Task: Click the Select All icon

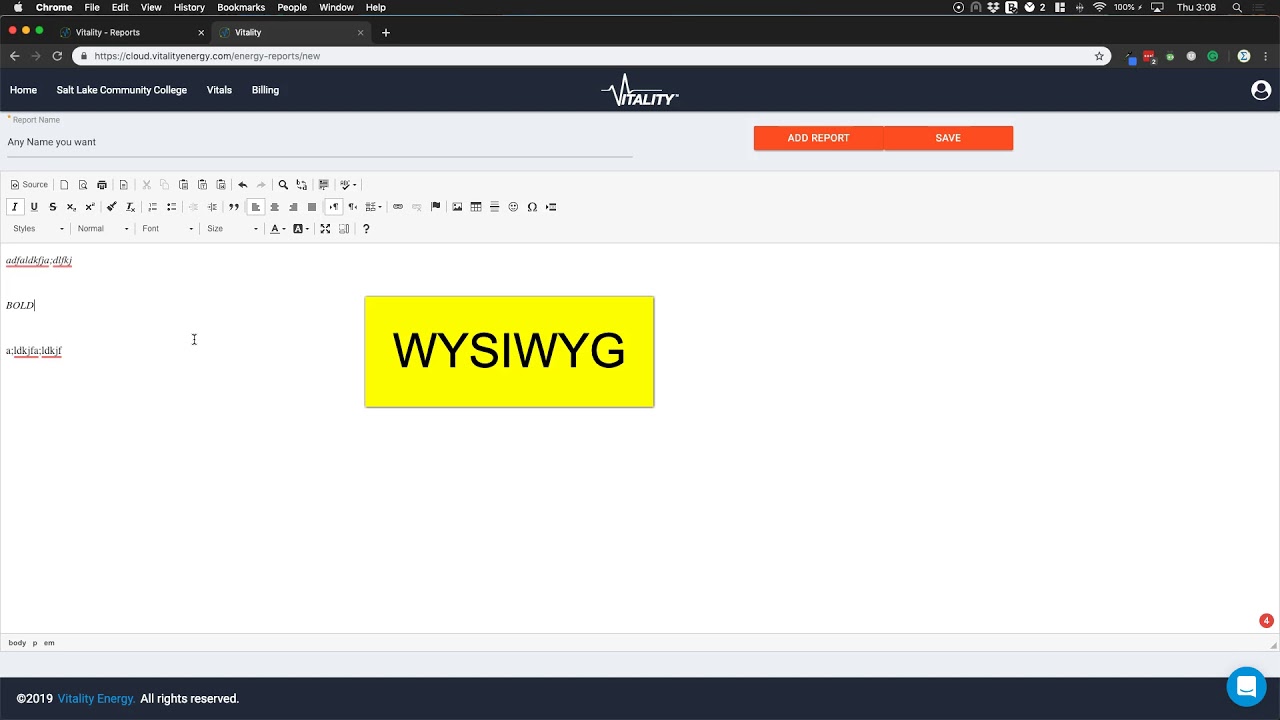Action: pos(323,185)
